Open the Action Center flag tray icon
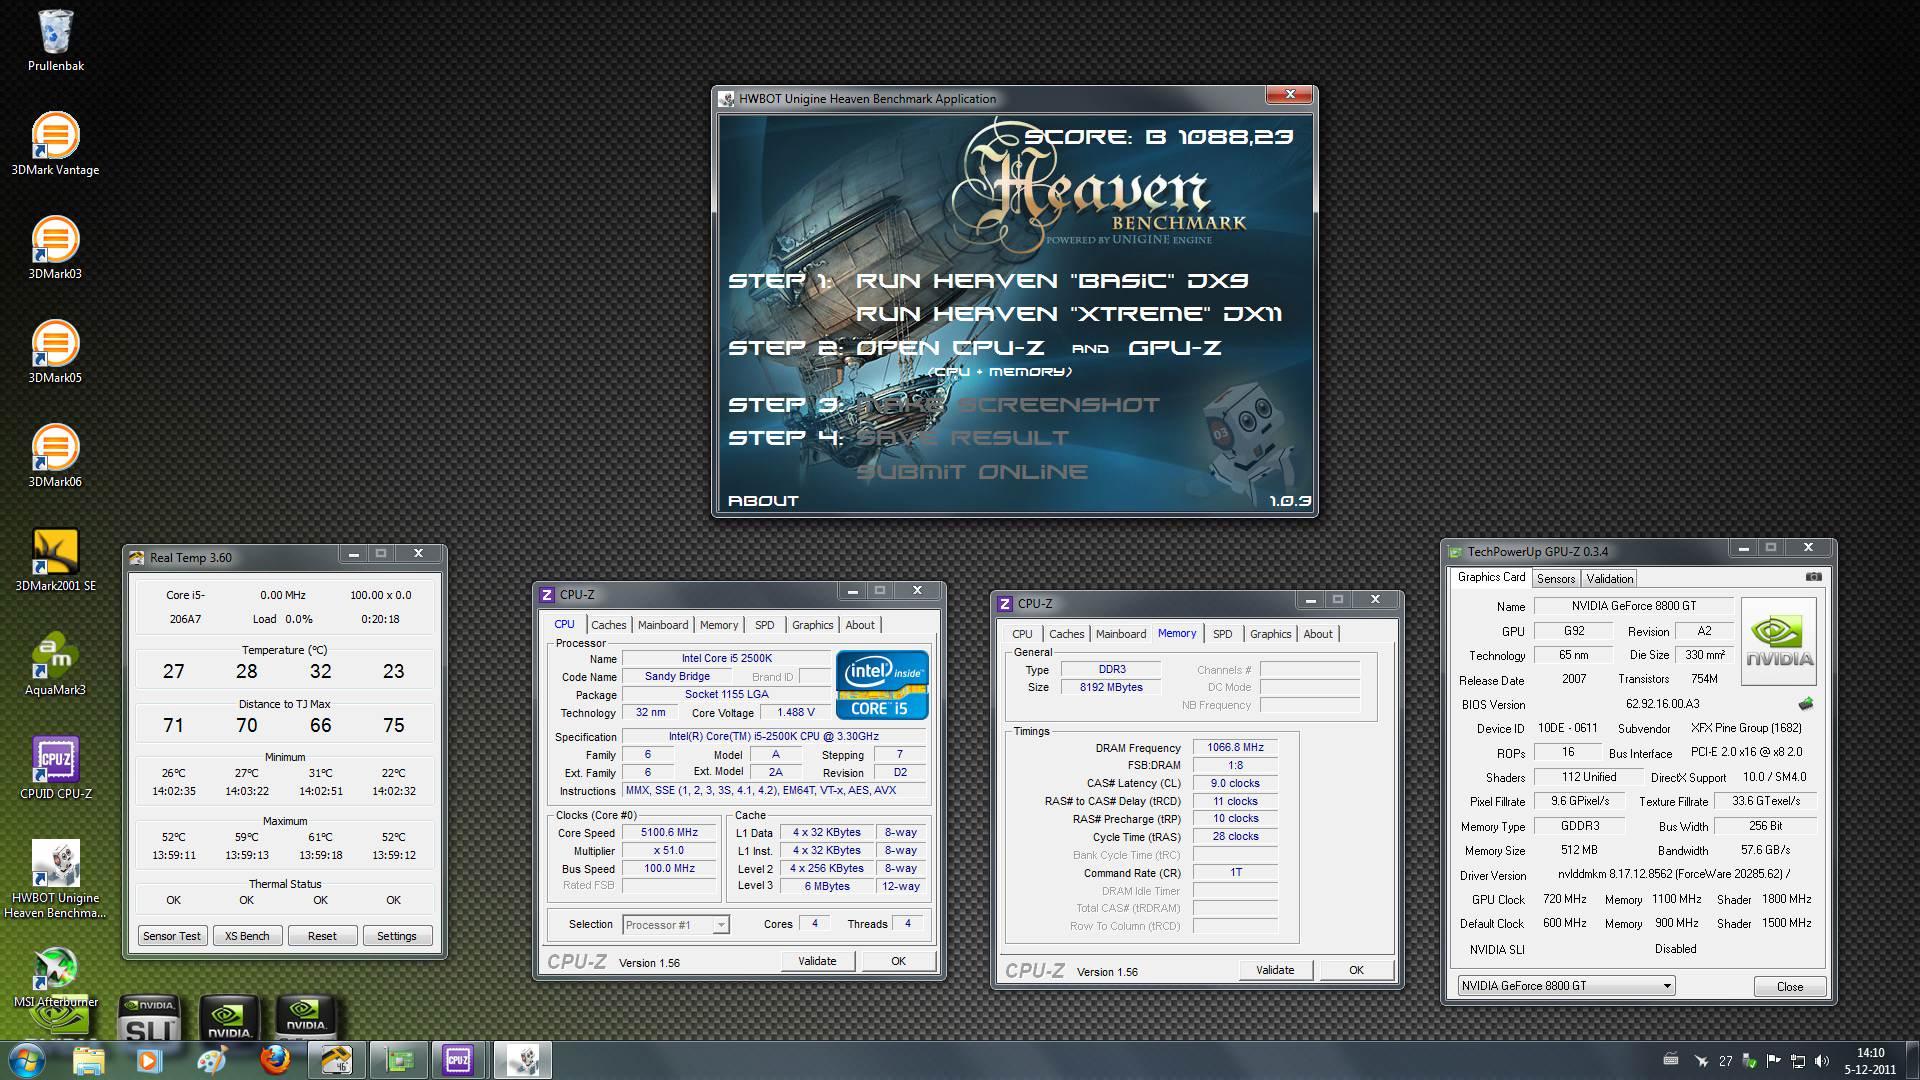 1773,1061
